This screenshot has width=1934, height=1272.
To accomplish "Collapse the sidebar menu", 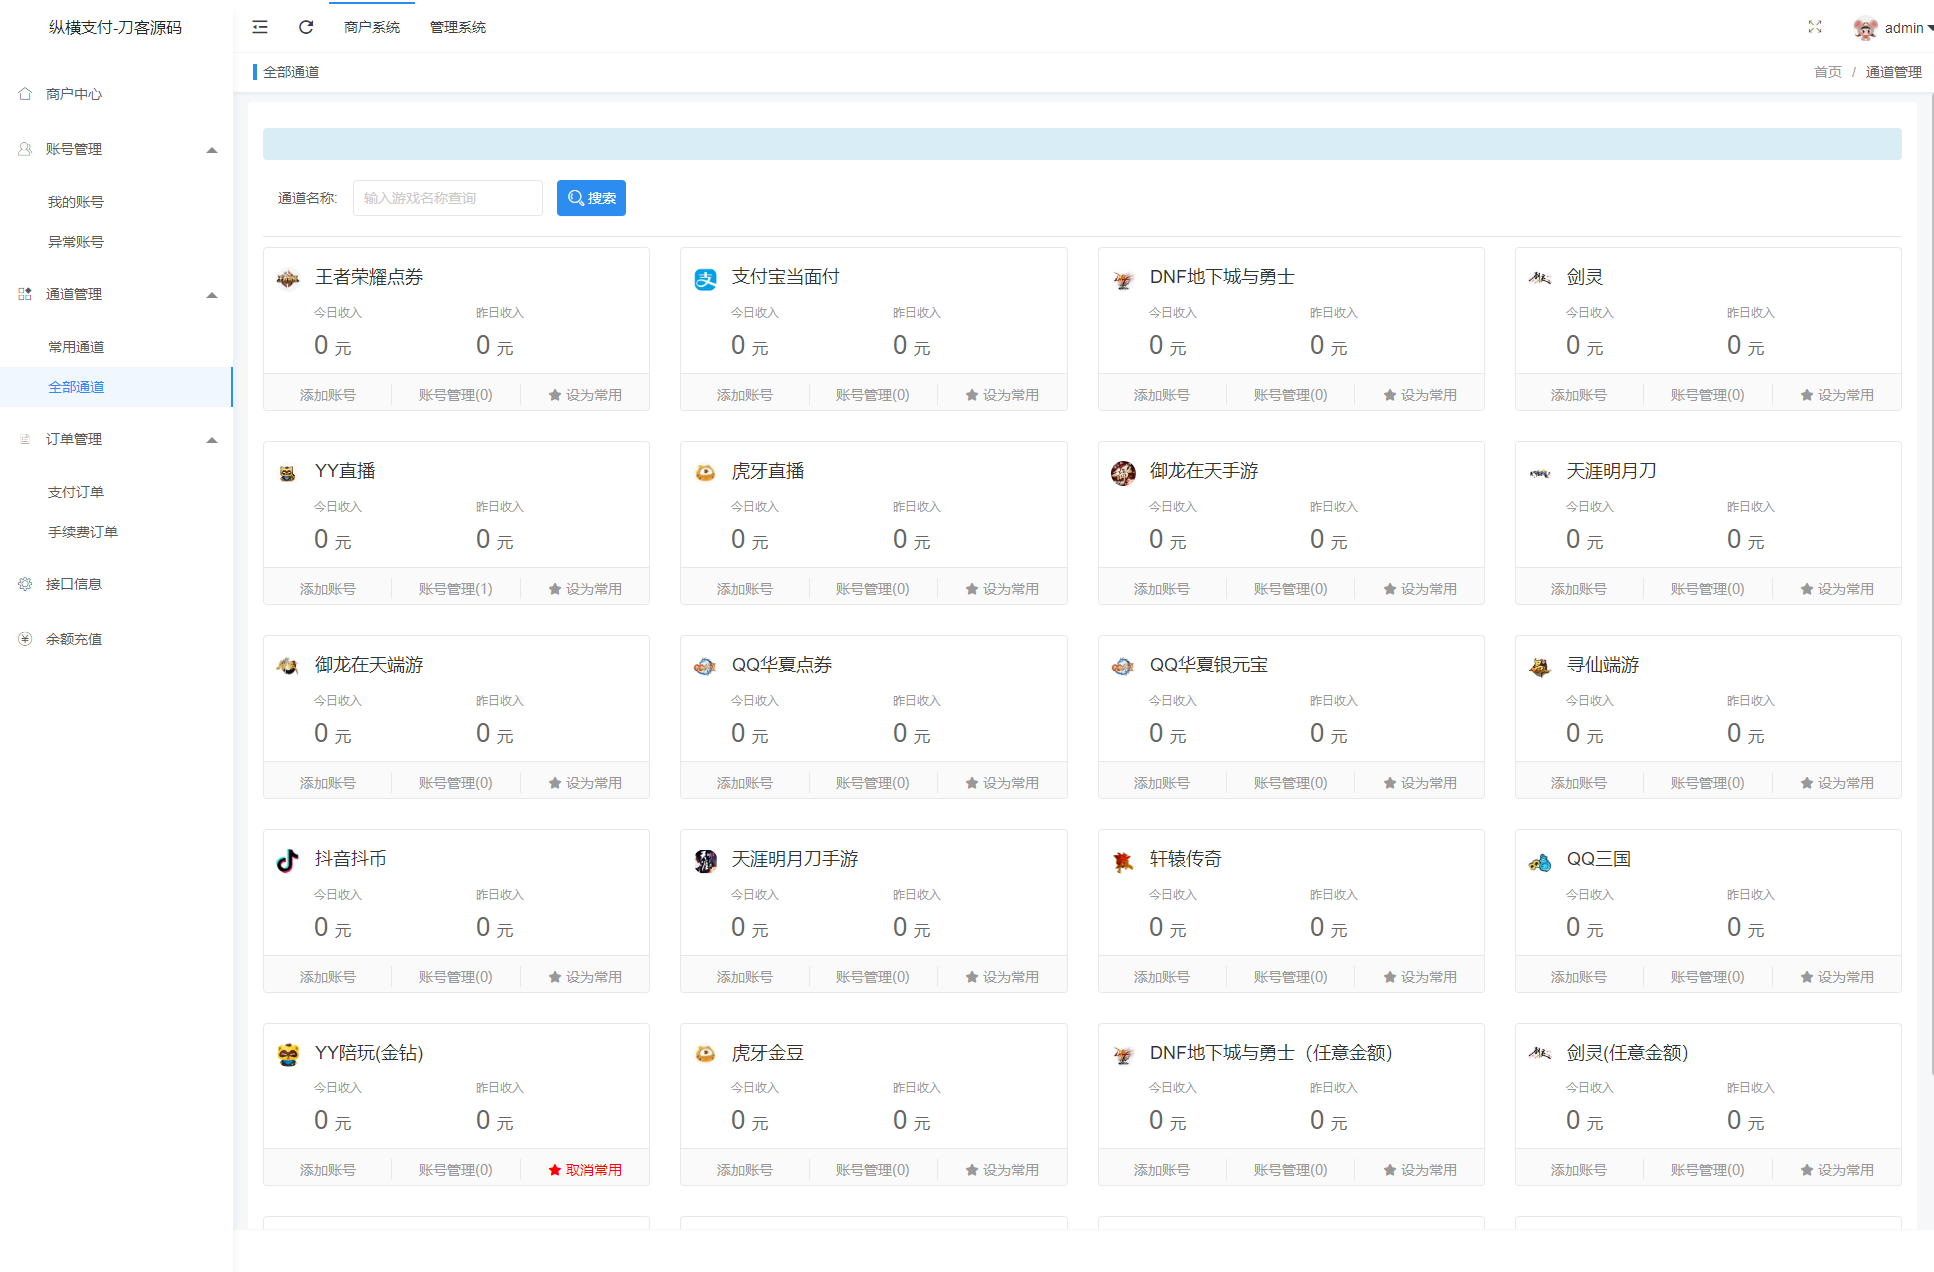I will pos(259,27).
